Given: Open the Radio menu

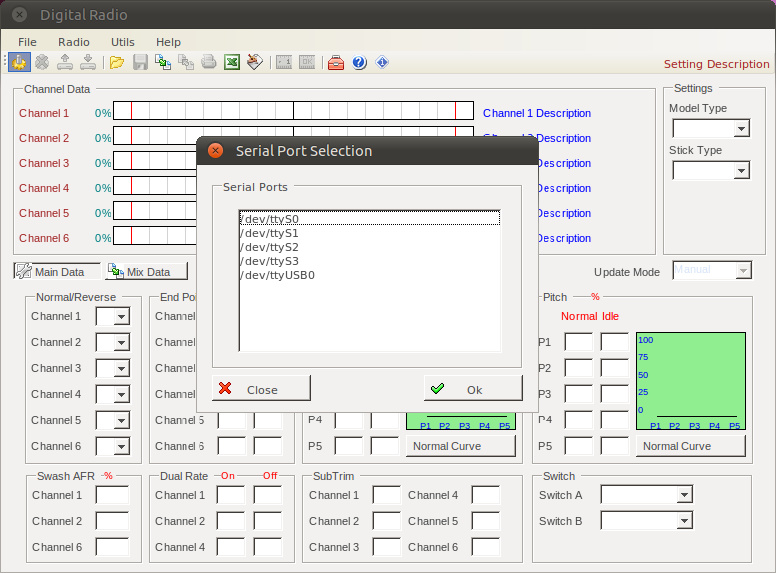Looking at the screenshot, I should pos(74,42).
